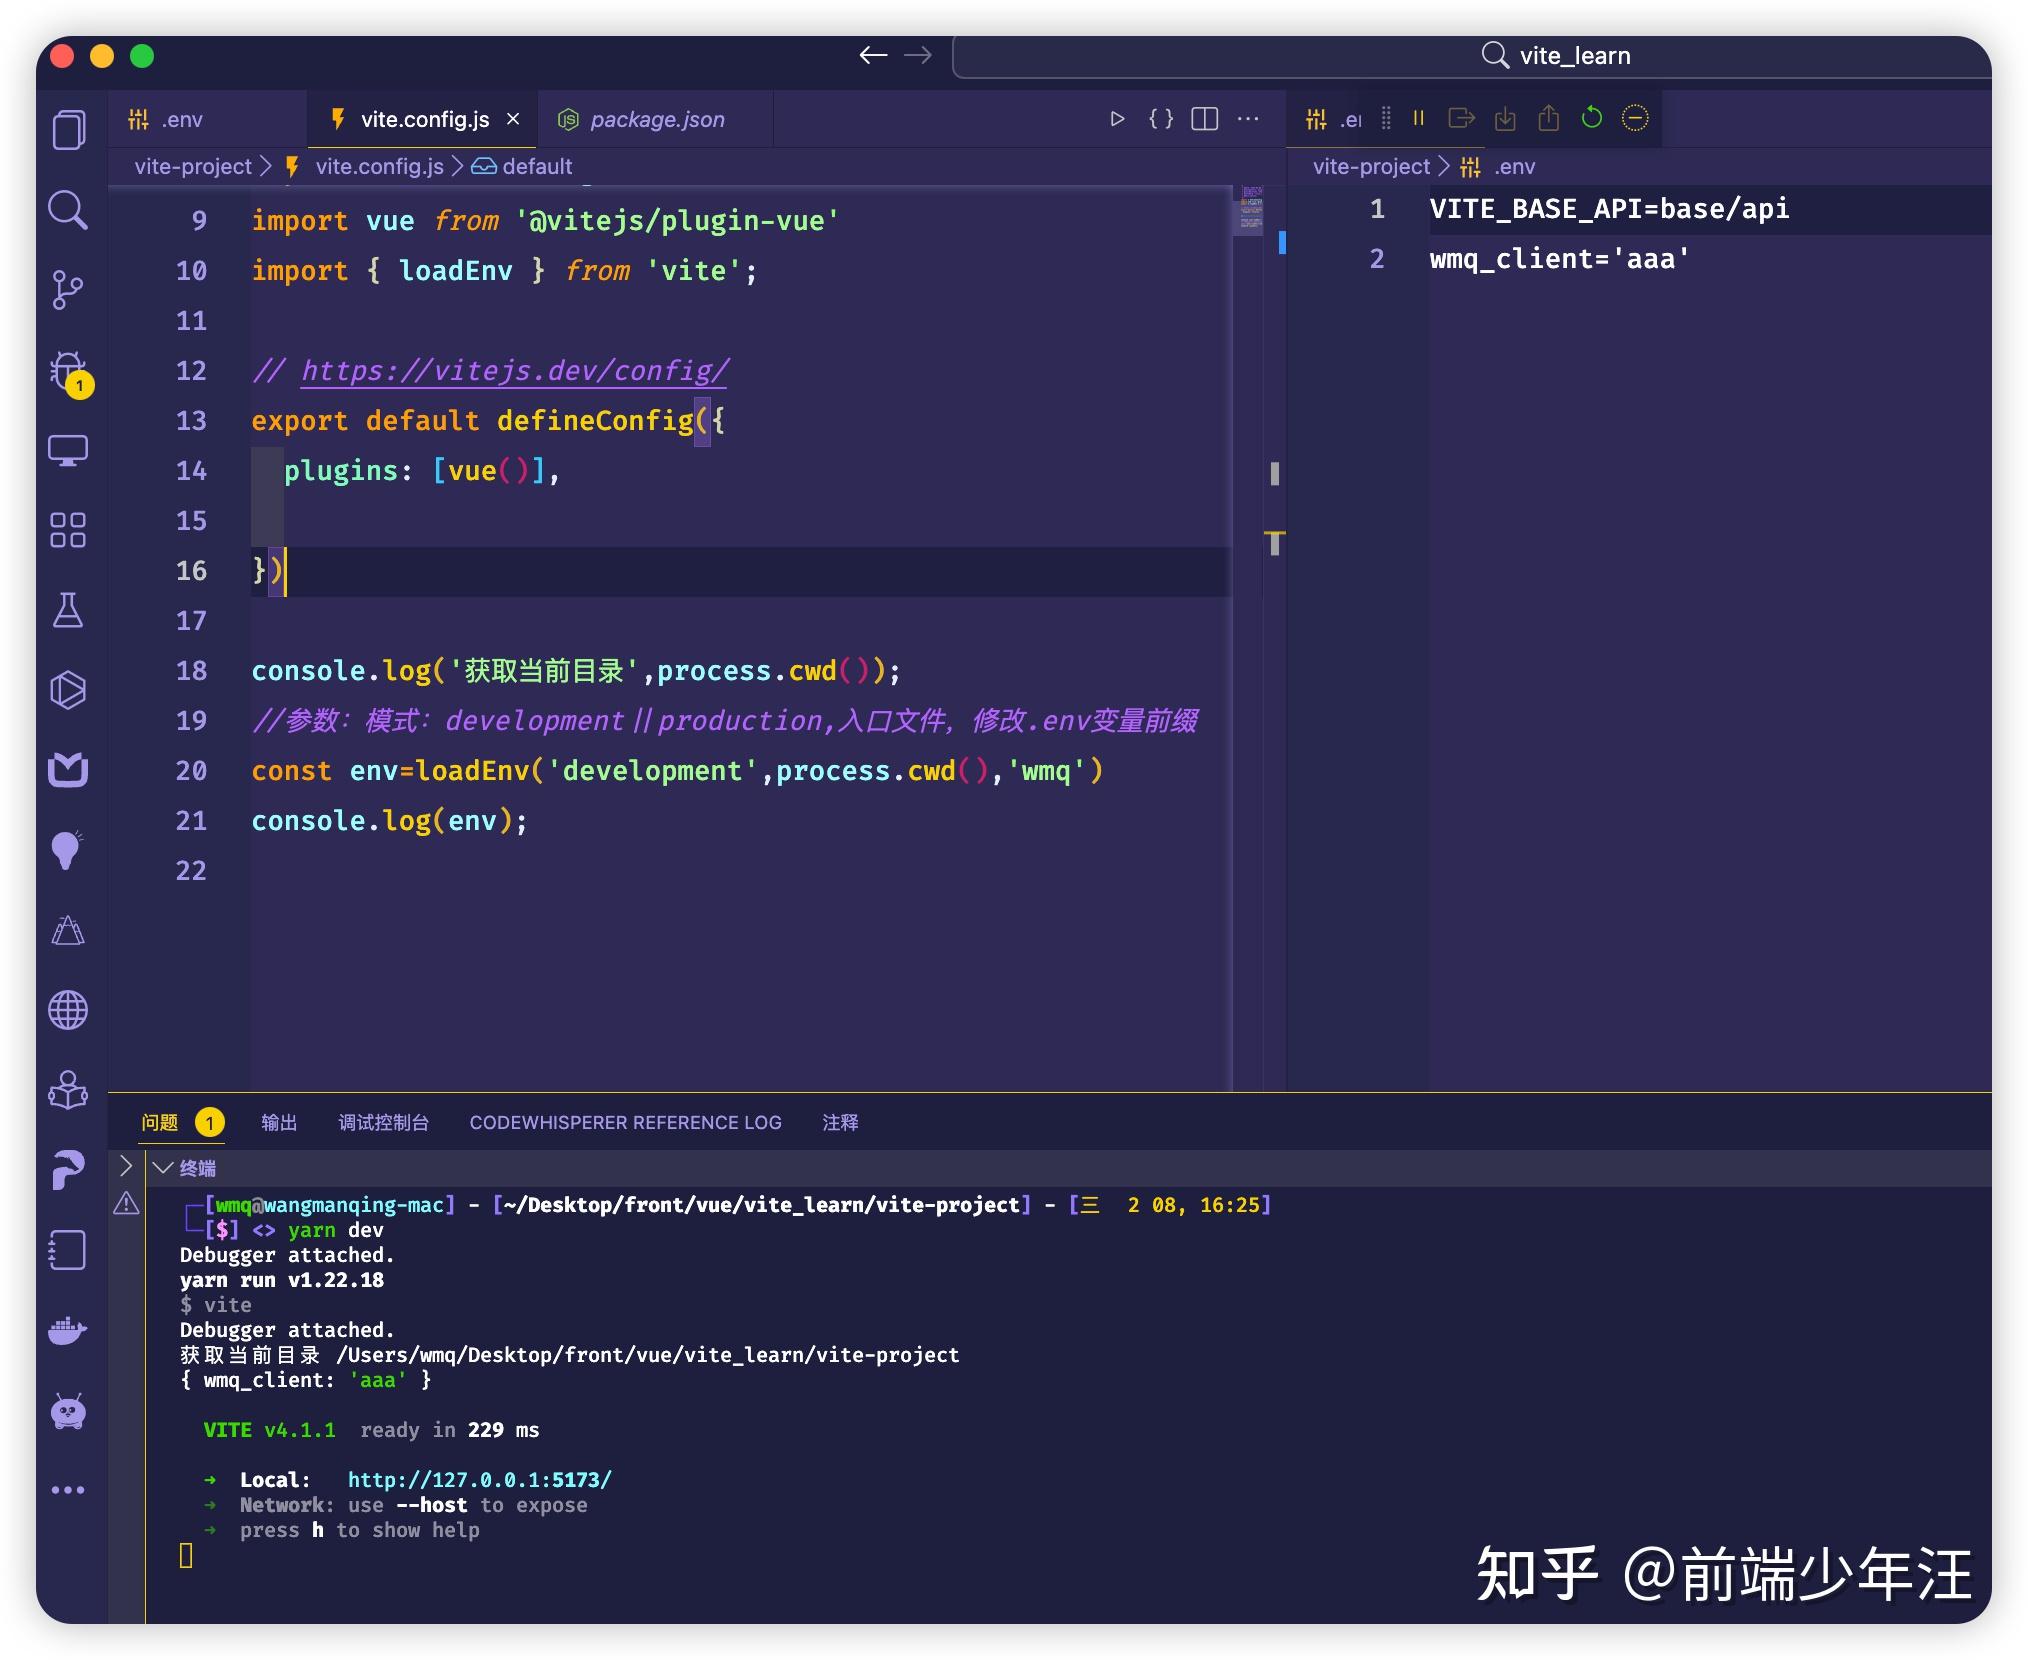Open Run and Debug bug icon
Image resolution: width=2028 pixels, height=1660 pixels.
68,370
